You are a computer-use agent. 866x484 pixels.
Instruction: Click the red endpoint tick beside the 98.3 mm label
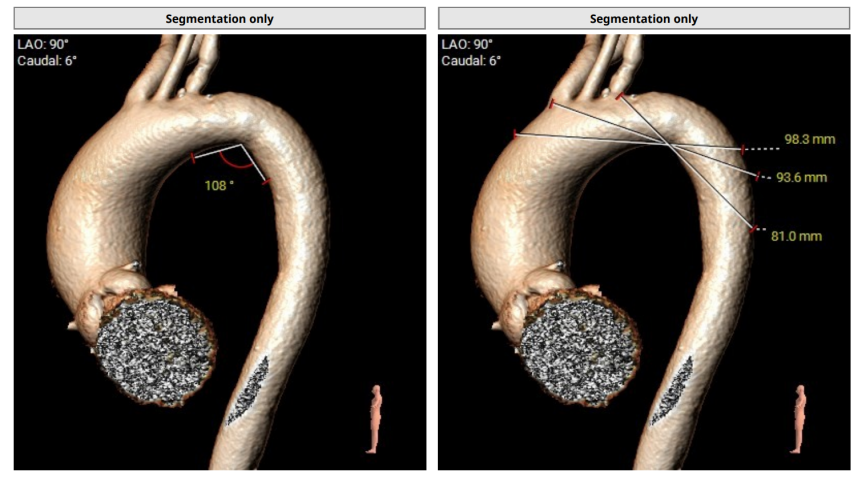tap(743, 150)
